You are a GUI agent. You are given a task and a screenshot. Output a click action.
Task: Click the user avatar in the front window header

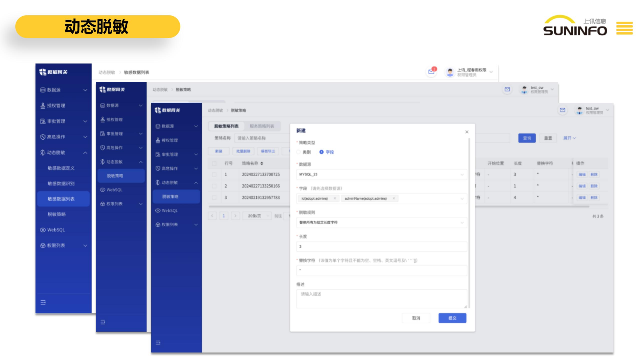[x=579, y=110]
